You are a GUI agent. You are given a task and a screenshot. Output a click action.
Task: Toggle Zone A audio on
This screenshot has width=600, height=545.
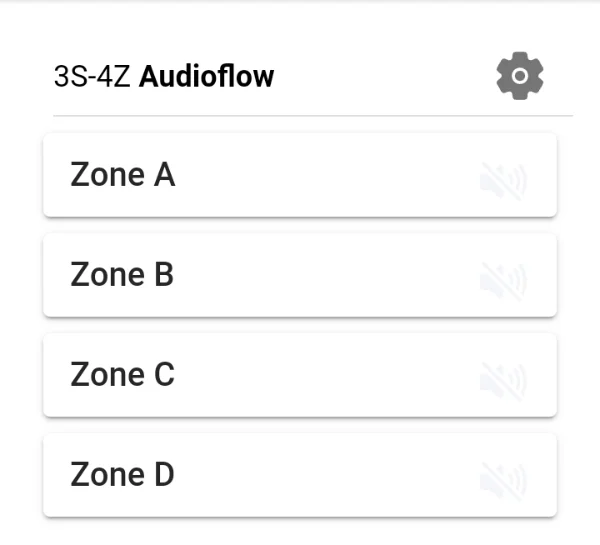click(504, 181)
